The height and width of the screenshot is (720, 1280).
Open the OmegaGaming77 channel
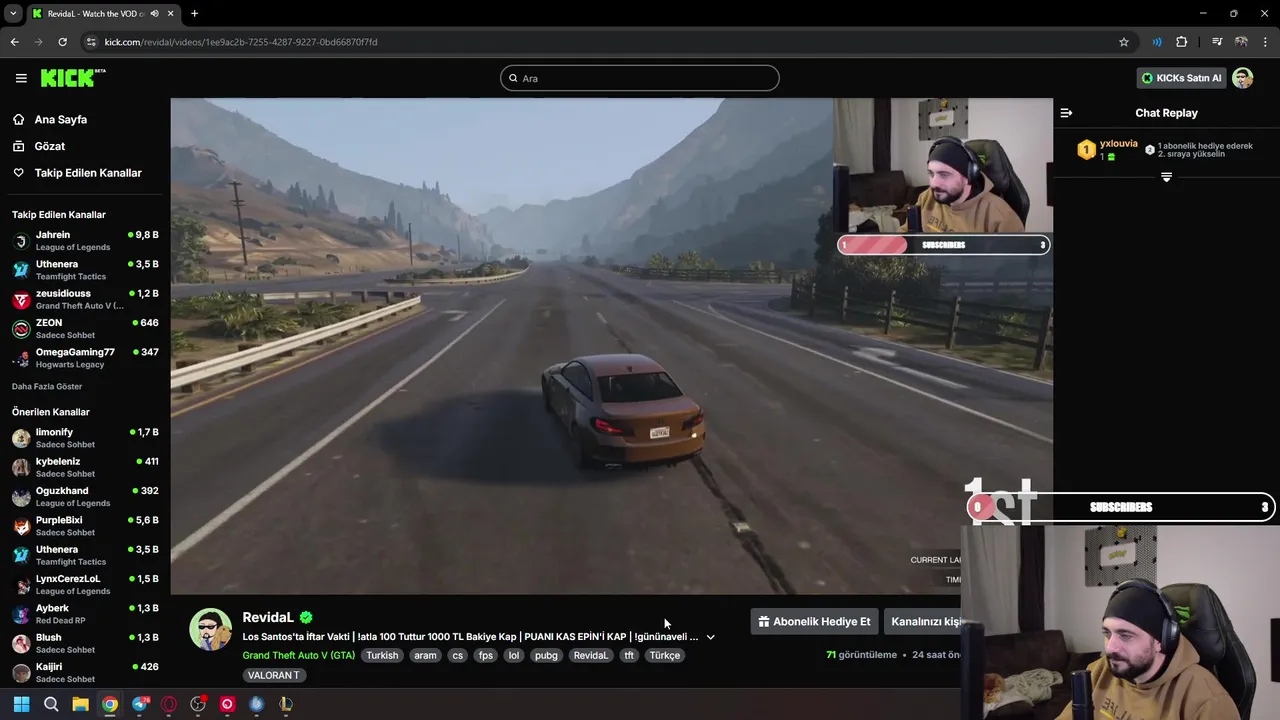[85, 358]
